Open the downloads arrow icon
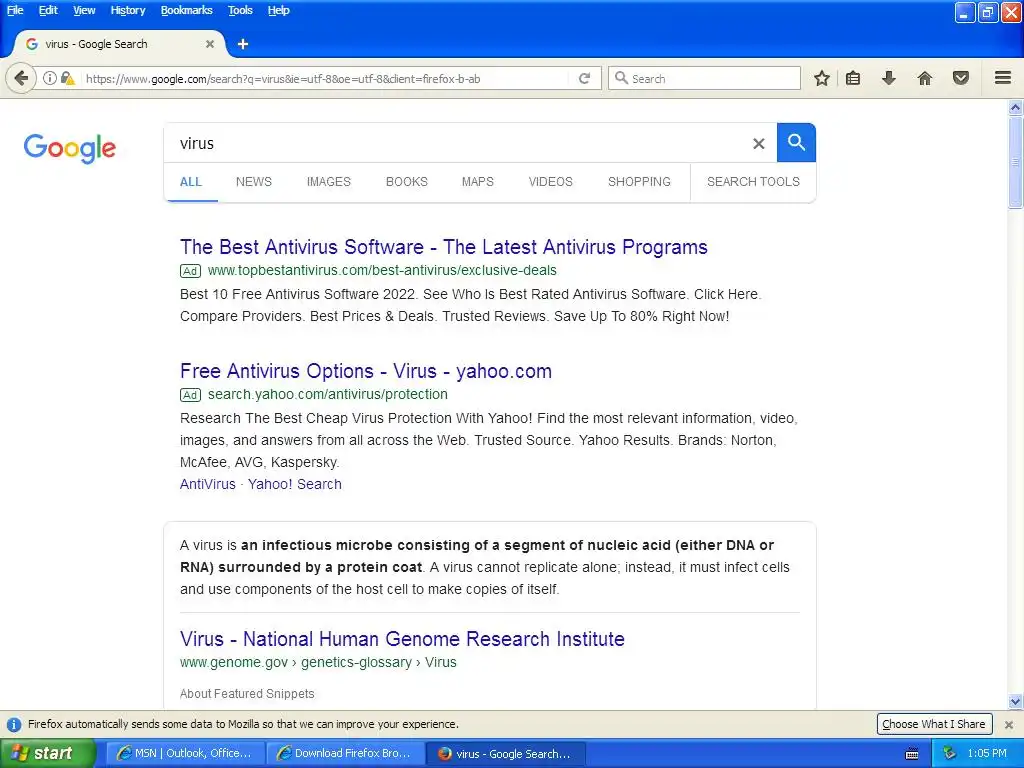1024x768 pixels. point(888,78)
